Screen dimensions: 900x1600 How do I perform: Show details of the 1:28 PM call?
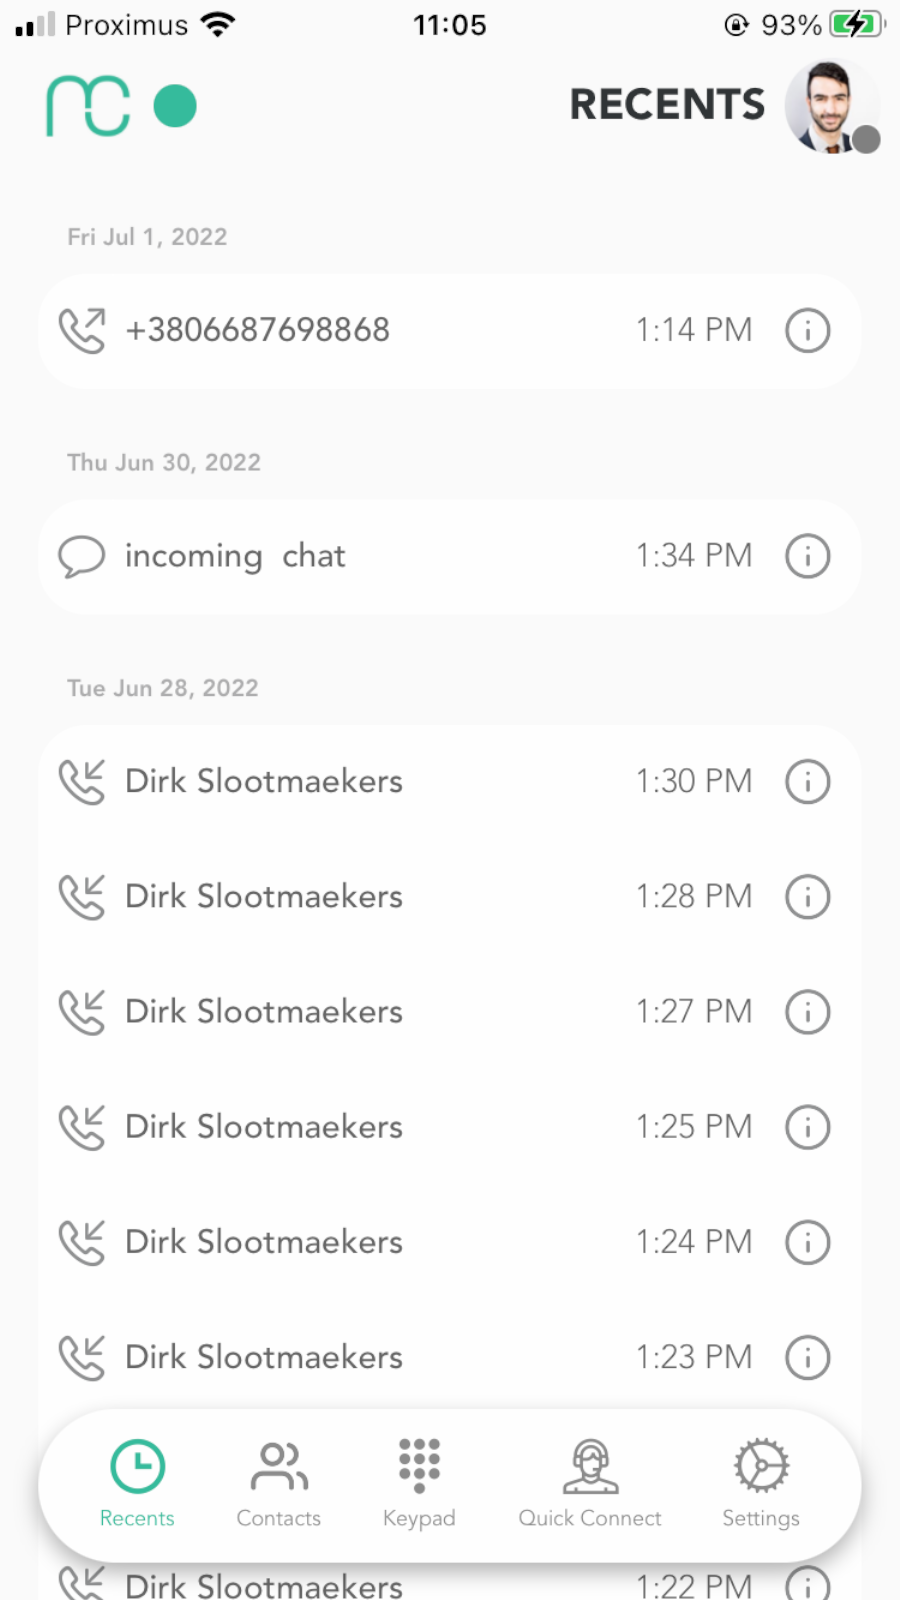[807, 897]
